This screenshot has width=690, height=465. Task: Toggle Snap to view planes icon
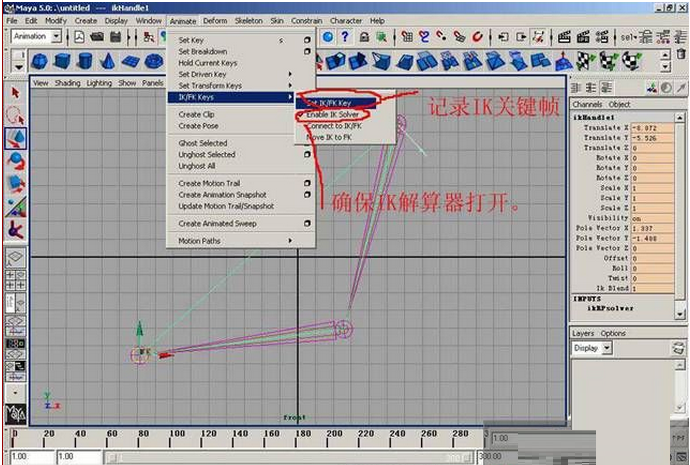[459, 37]
